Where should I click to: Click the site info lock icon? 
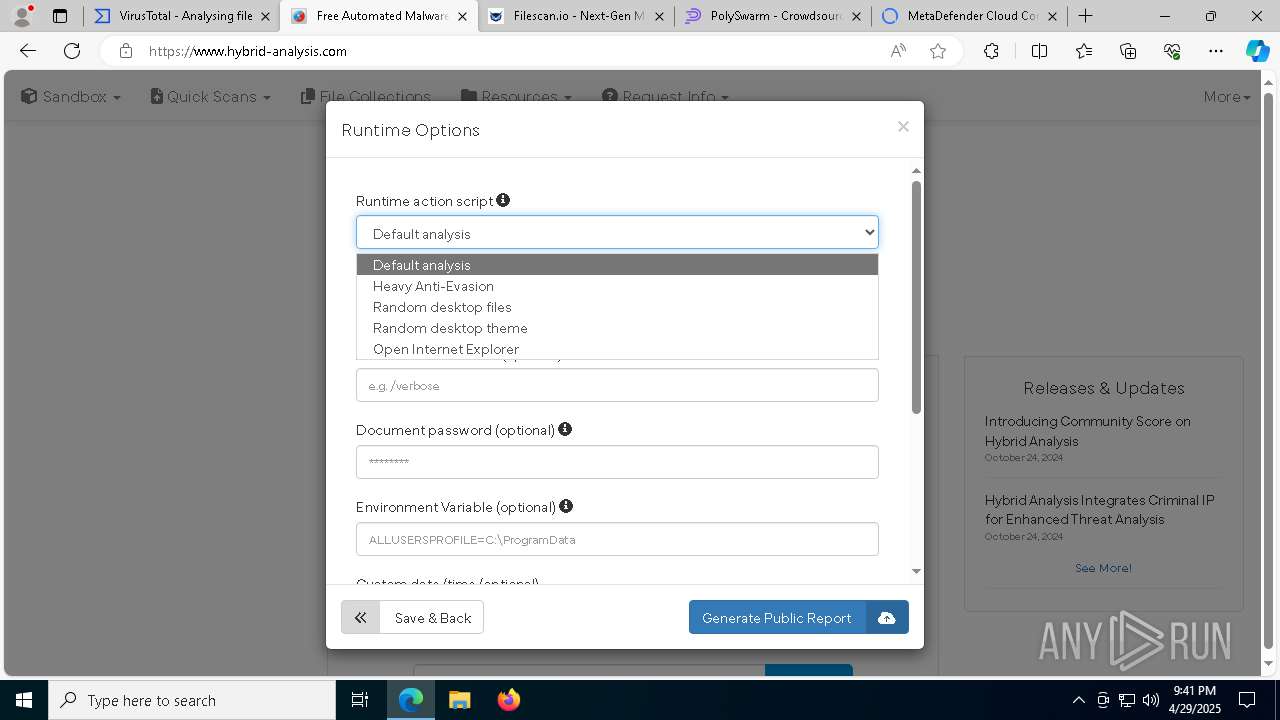(x=125, y=51)
